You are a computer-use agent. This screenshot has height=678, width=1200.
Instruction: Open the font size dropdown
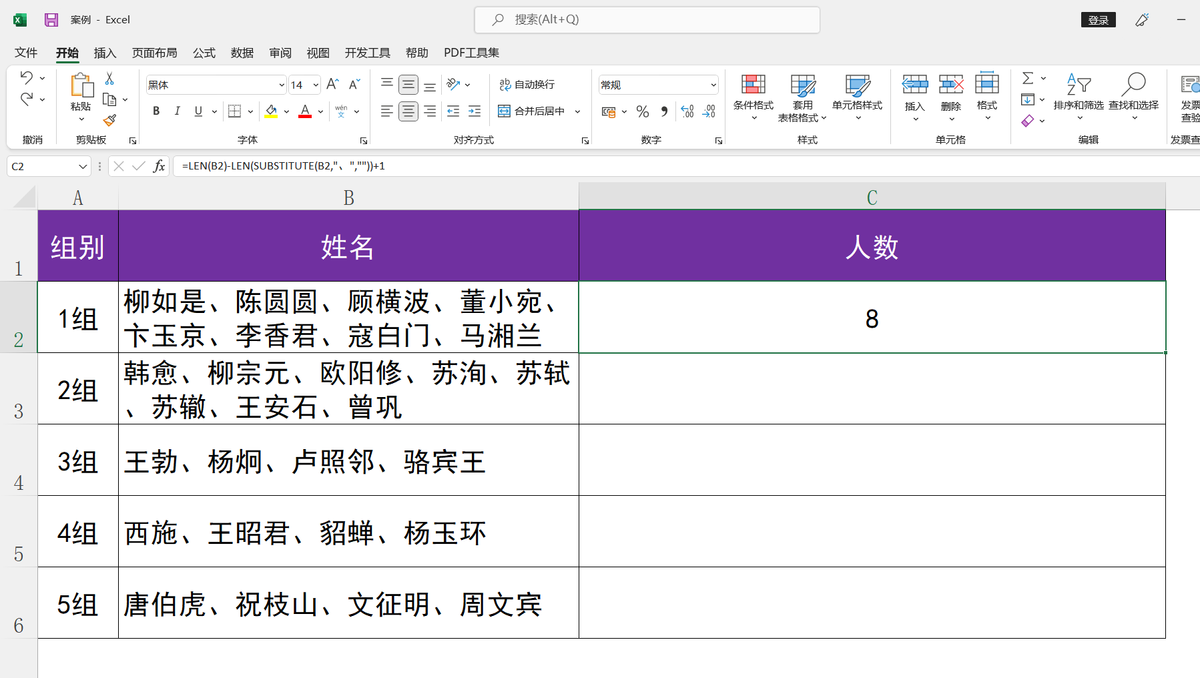[x=315, y=85]
